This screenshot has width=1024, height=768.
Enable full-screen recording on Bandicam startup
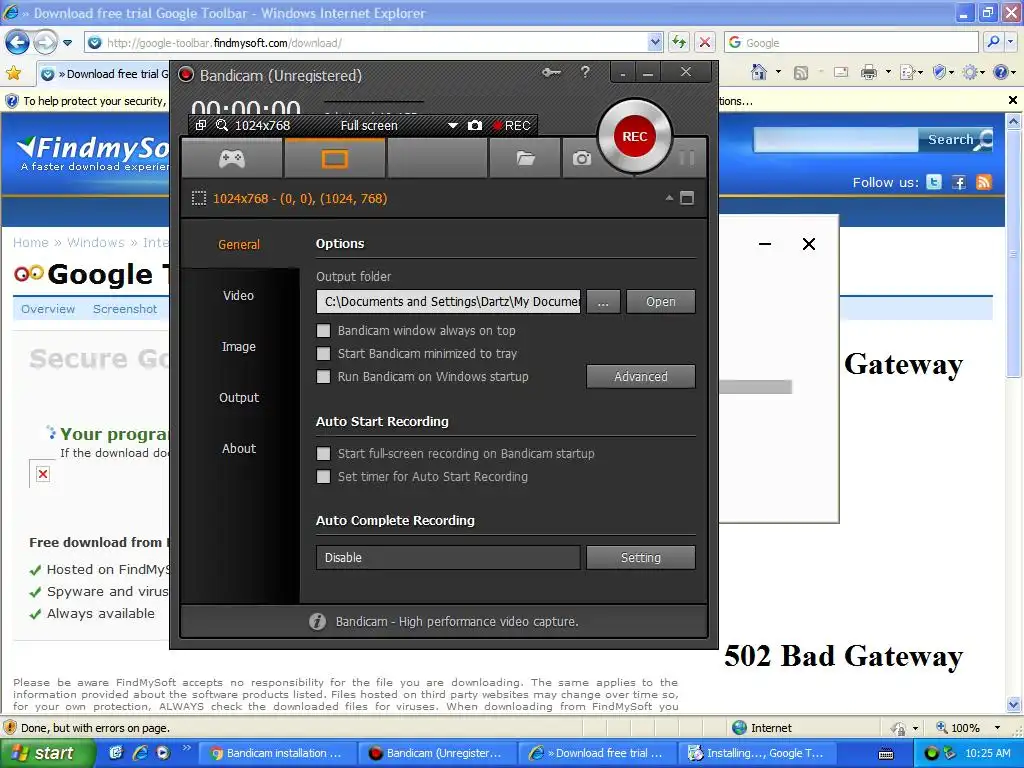coord(323,453)
